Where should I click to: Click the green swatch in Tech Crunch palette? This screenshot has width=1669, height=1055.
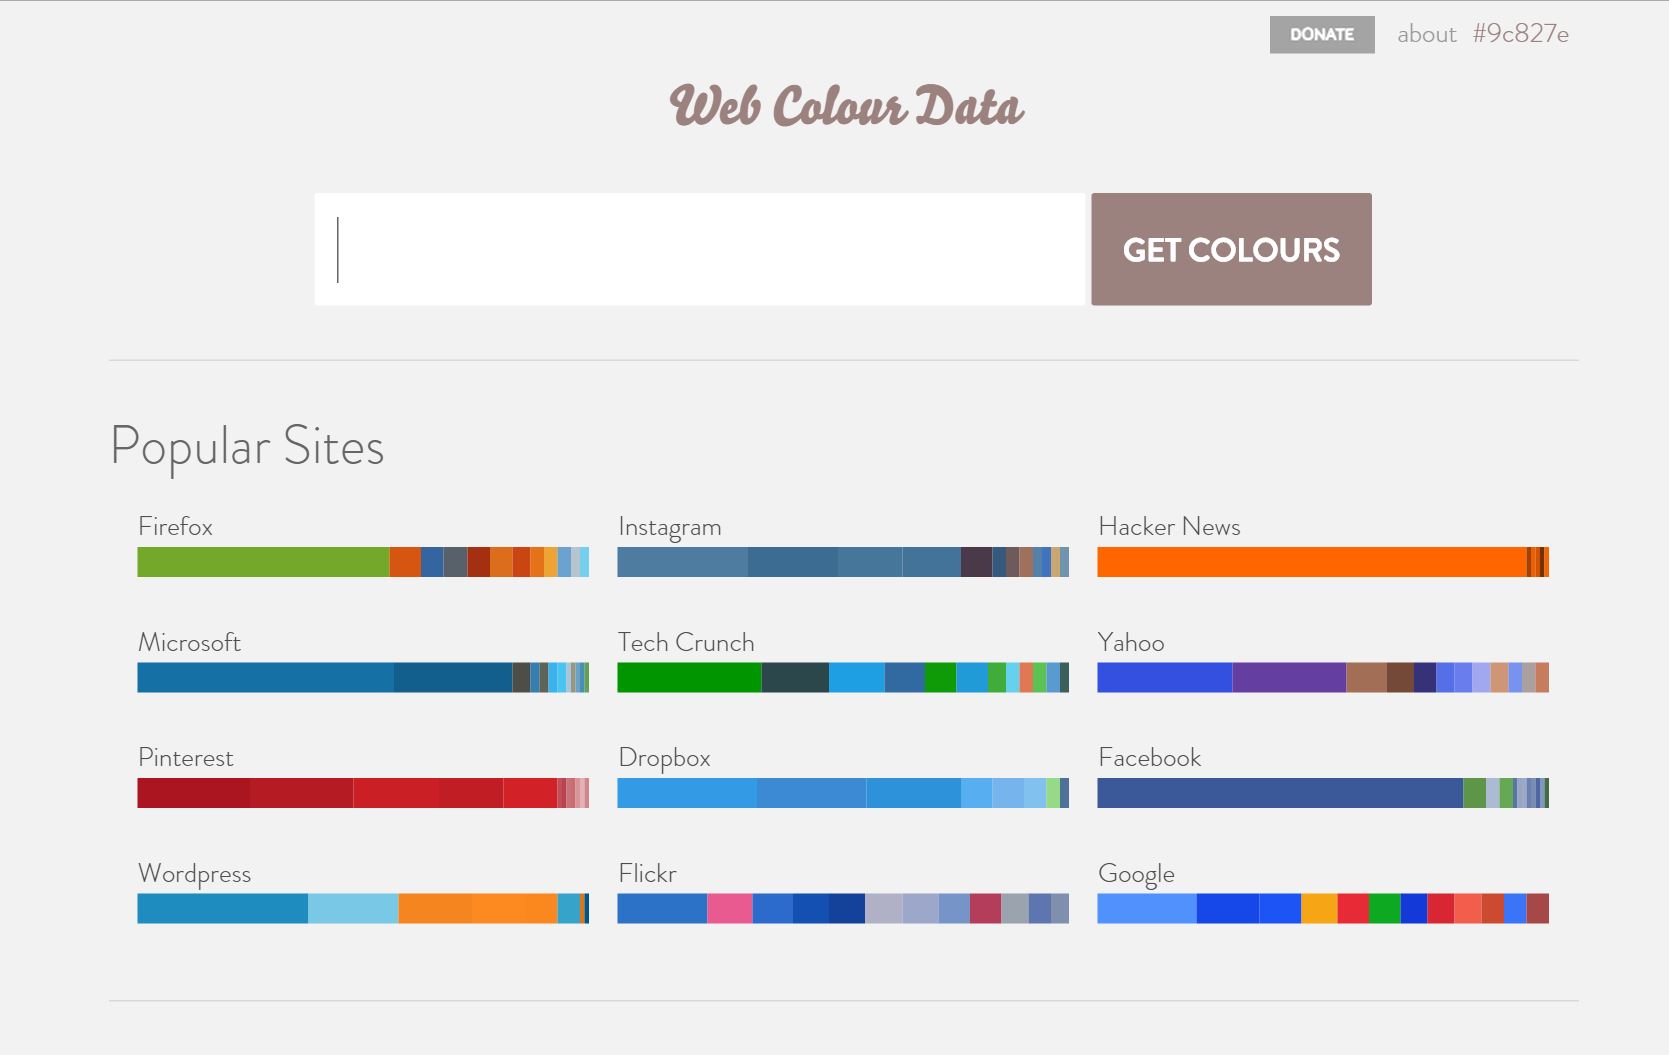[688, 678]
